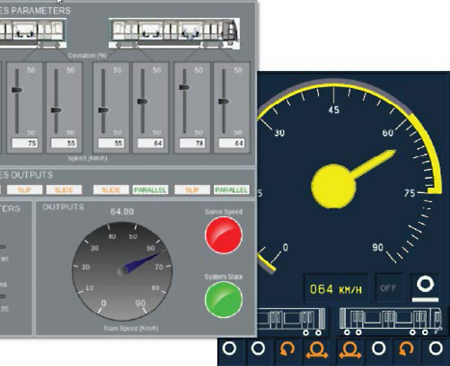Click the slider handle above the 75 value
Screen dimensions: 450x366
[x=17, y=90]
